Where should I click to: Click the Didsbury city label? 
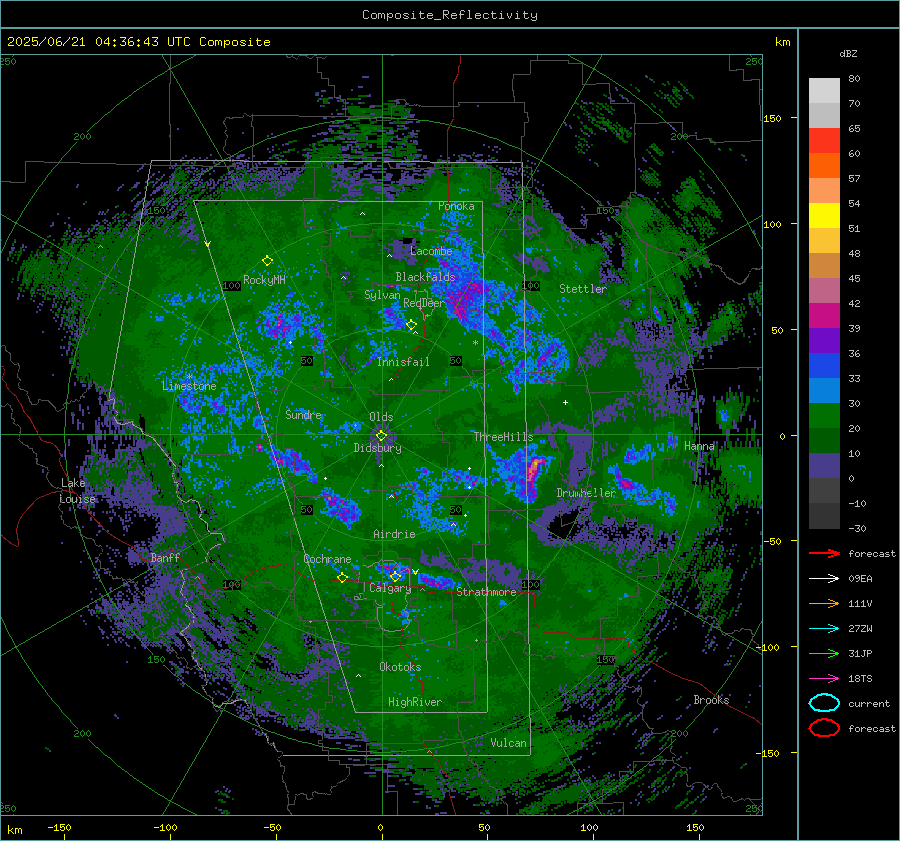(x=377, y=448)
